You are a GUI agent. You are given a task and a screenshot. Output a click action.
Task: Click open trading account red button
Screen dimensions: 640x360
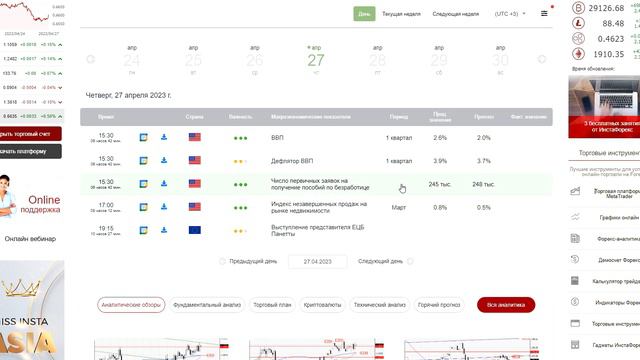click(x=31, y=134)
